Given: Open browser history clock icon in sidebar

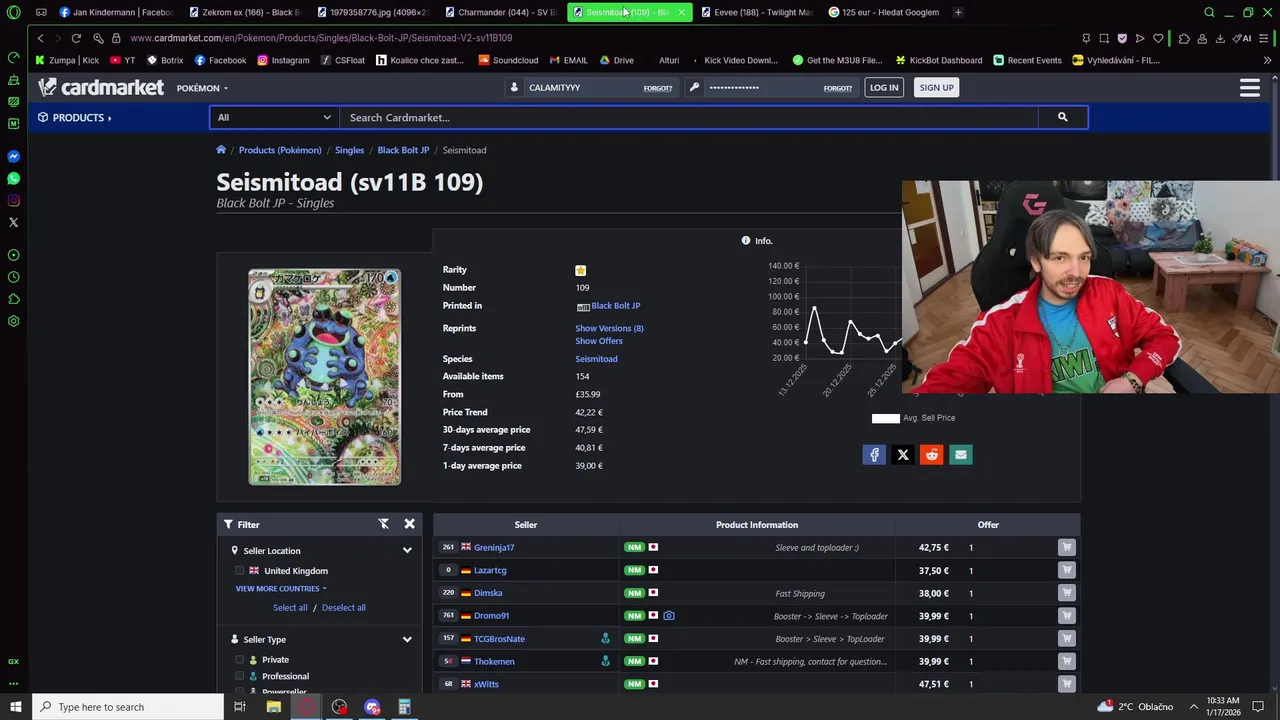Looking at the screenshot, I should click(x=13, y=277).
